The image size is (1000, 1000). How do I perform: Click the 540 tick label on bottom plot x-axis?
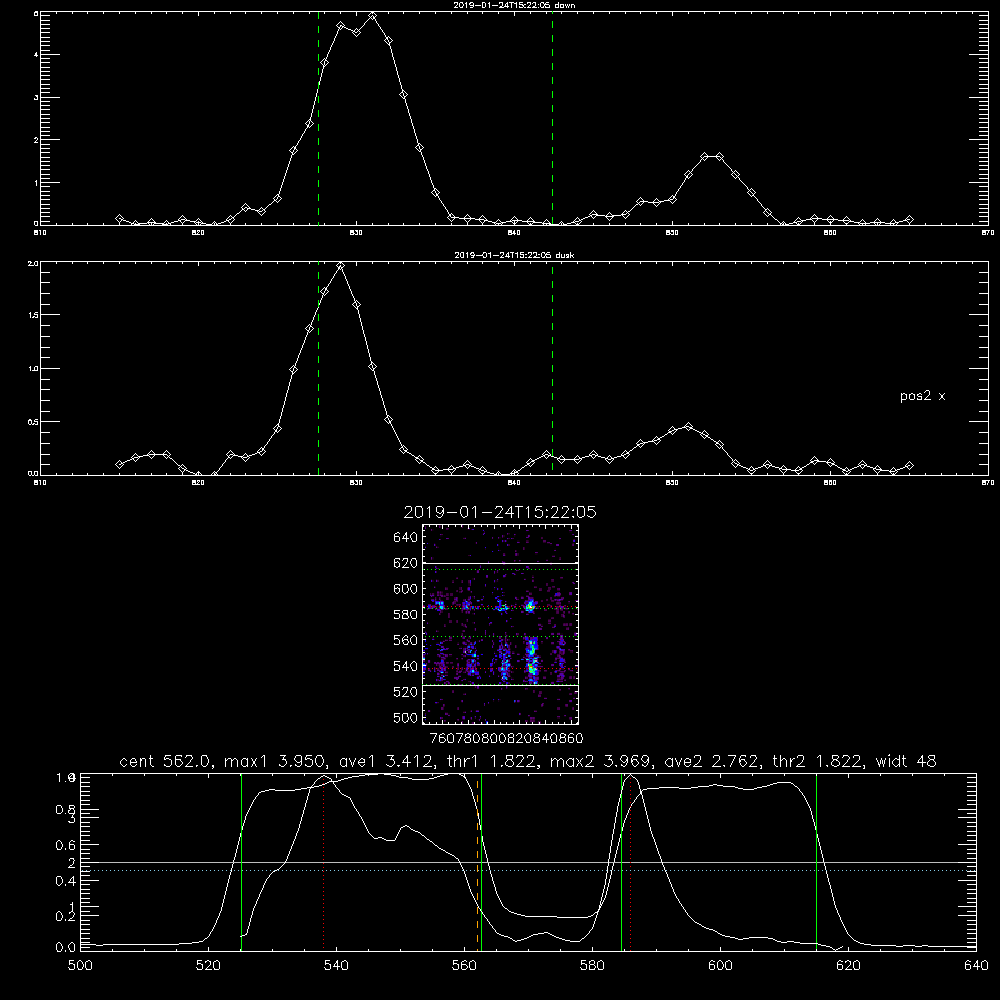[336, 966]
